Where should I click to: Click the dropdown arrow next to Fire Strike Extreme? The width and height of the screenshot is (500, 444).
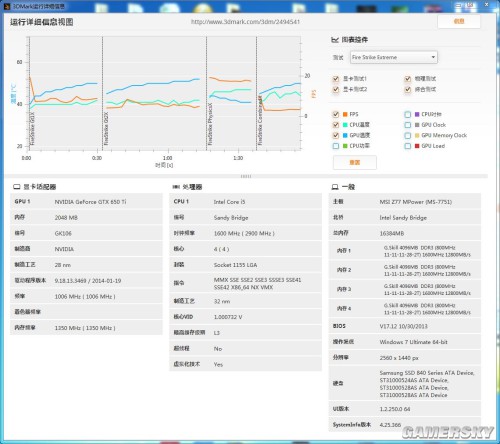click(433, 57)
